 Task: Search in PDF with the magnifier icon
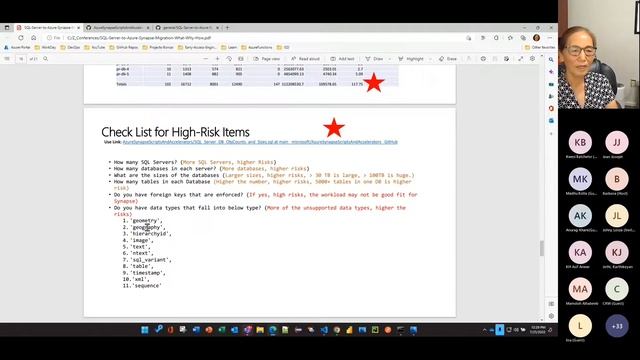click(x=46, y=59)
